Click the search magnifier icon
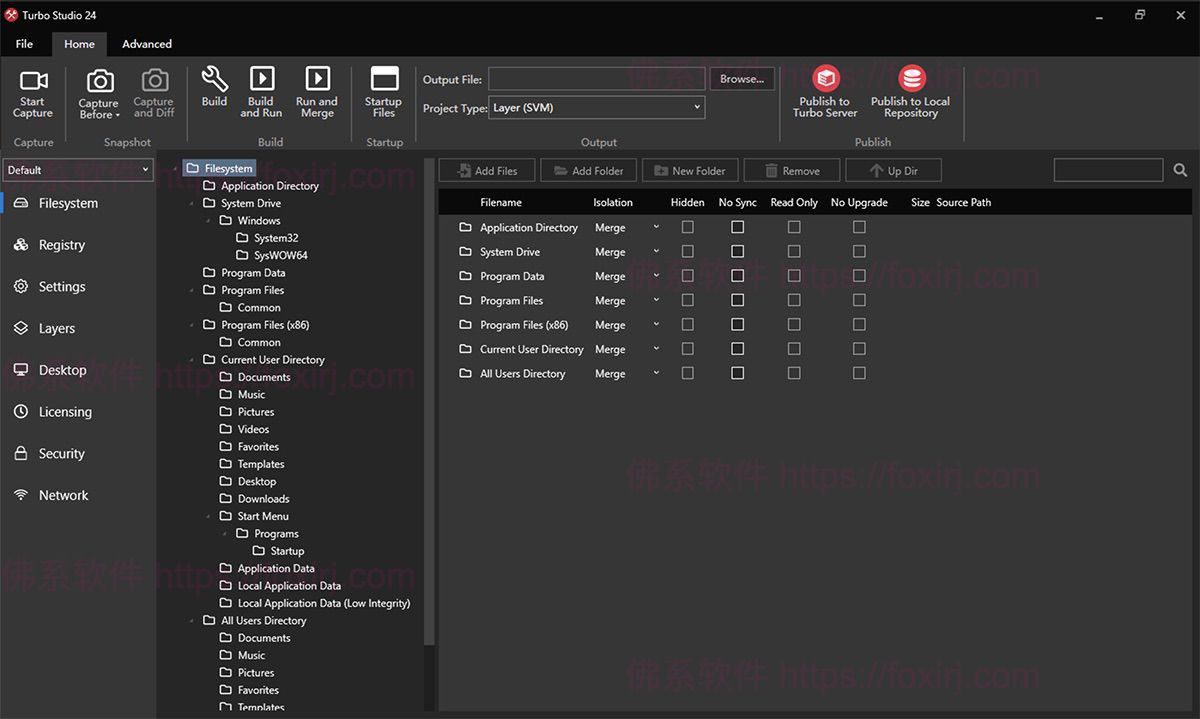Image resolution: width=1200 pixels, height=719 pixels. point(1180,171)
